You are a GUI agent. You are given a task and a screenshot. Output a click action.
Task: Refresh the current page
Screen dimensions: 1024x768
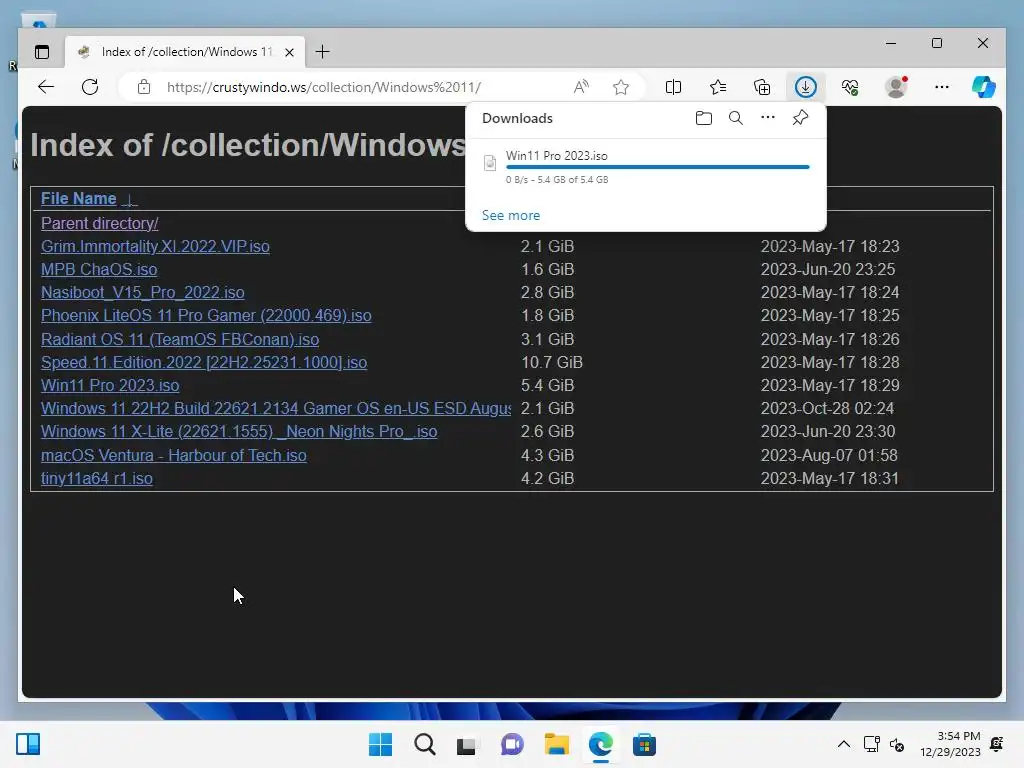pos(90,87)
